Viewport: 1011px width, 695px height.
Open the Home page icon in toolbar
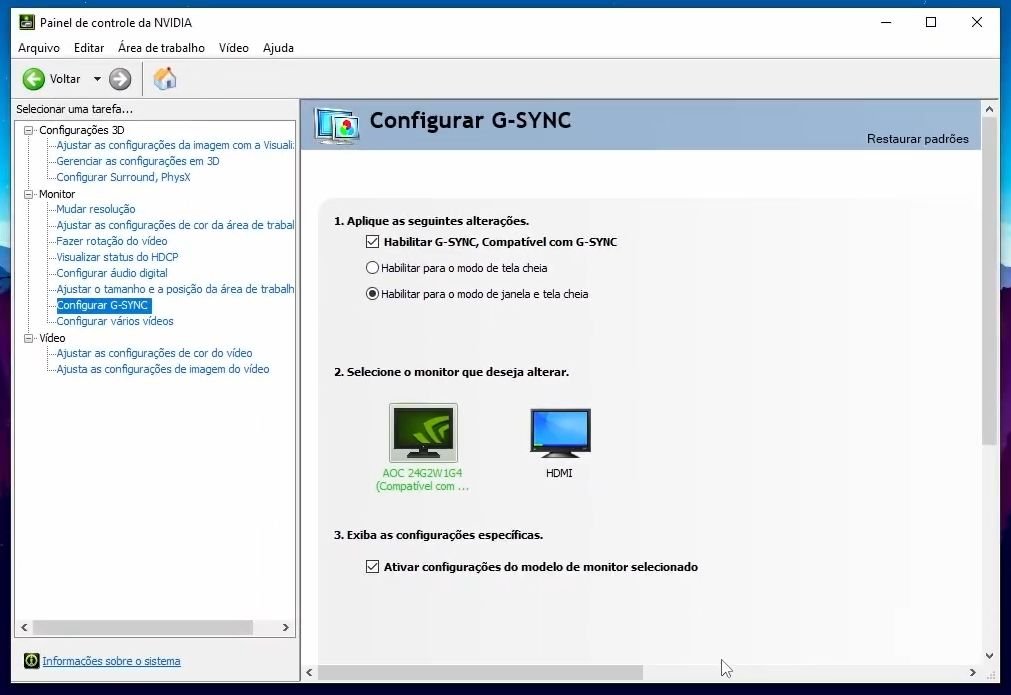pos(165,79)
